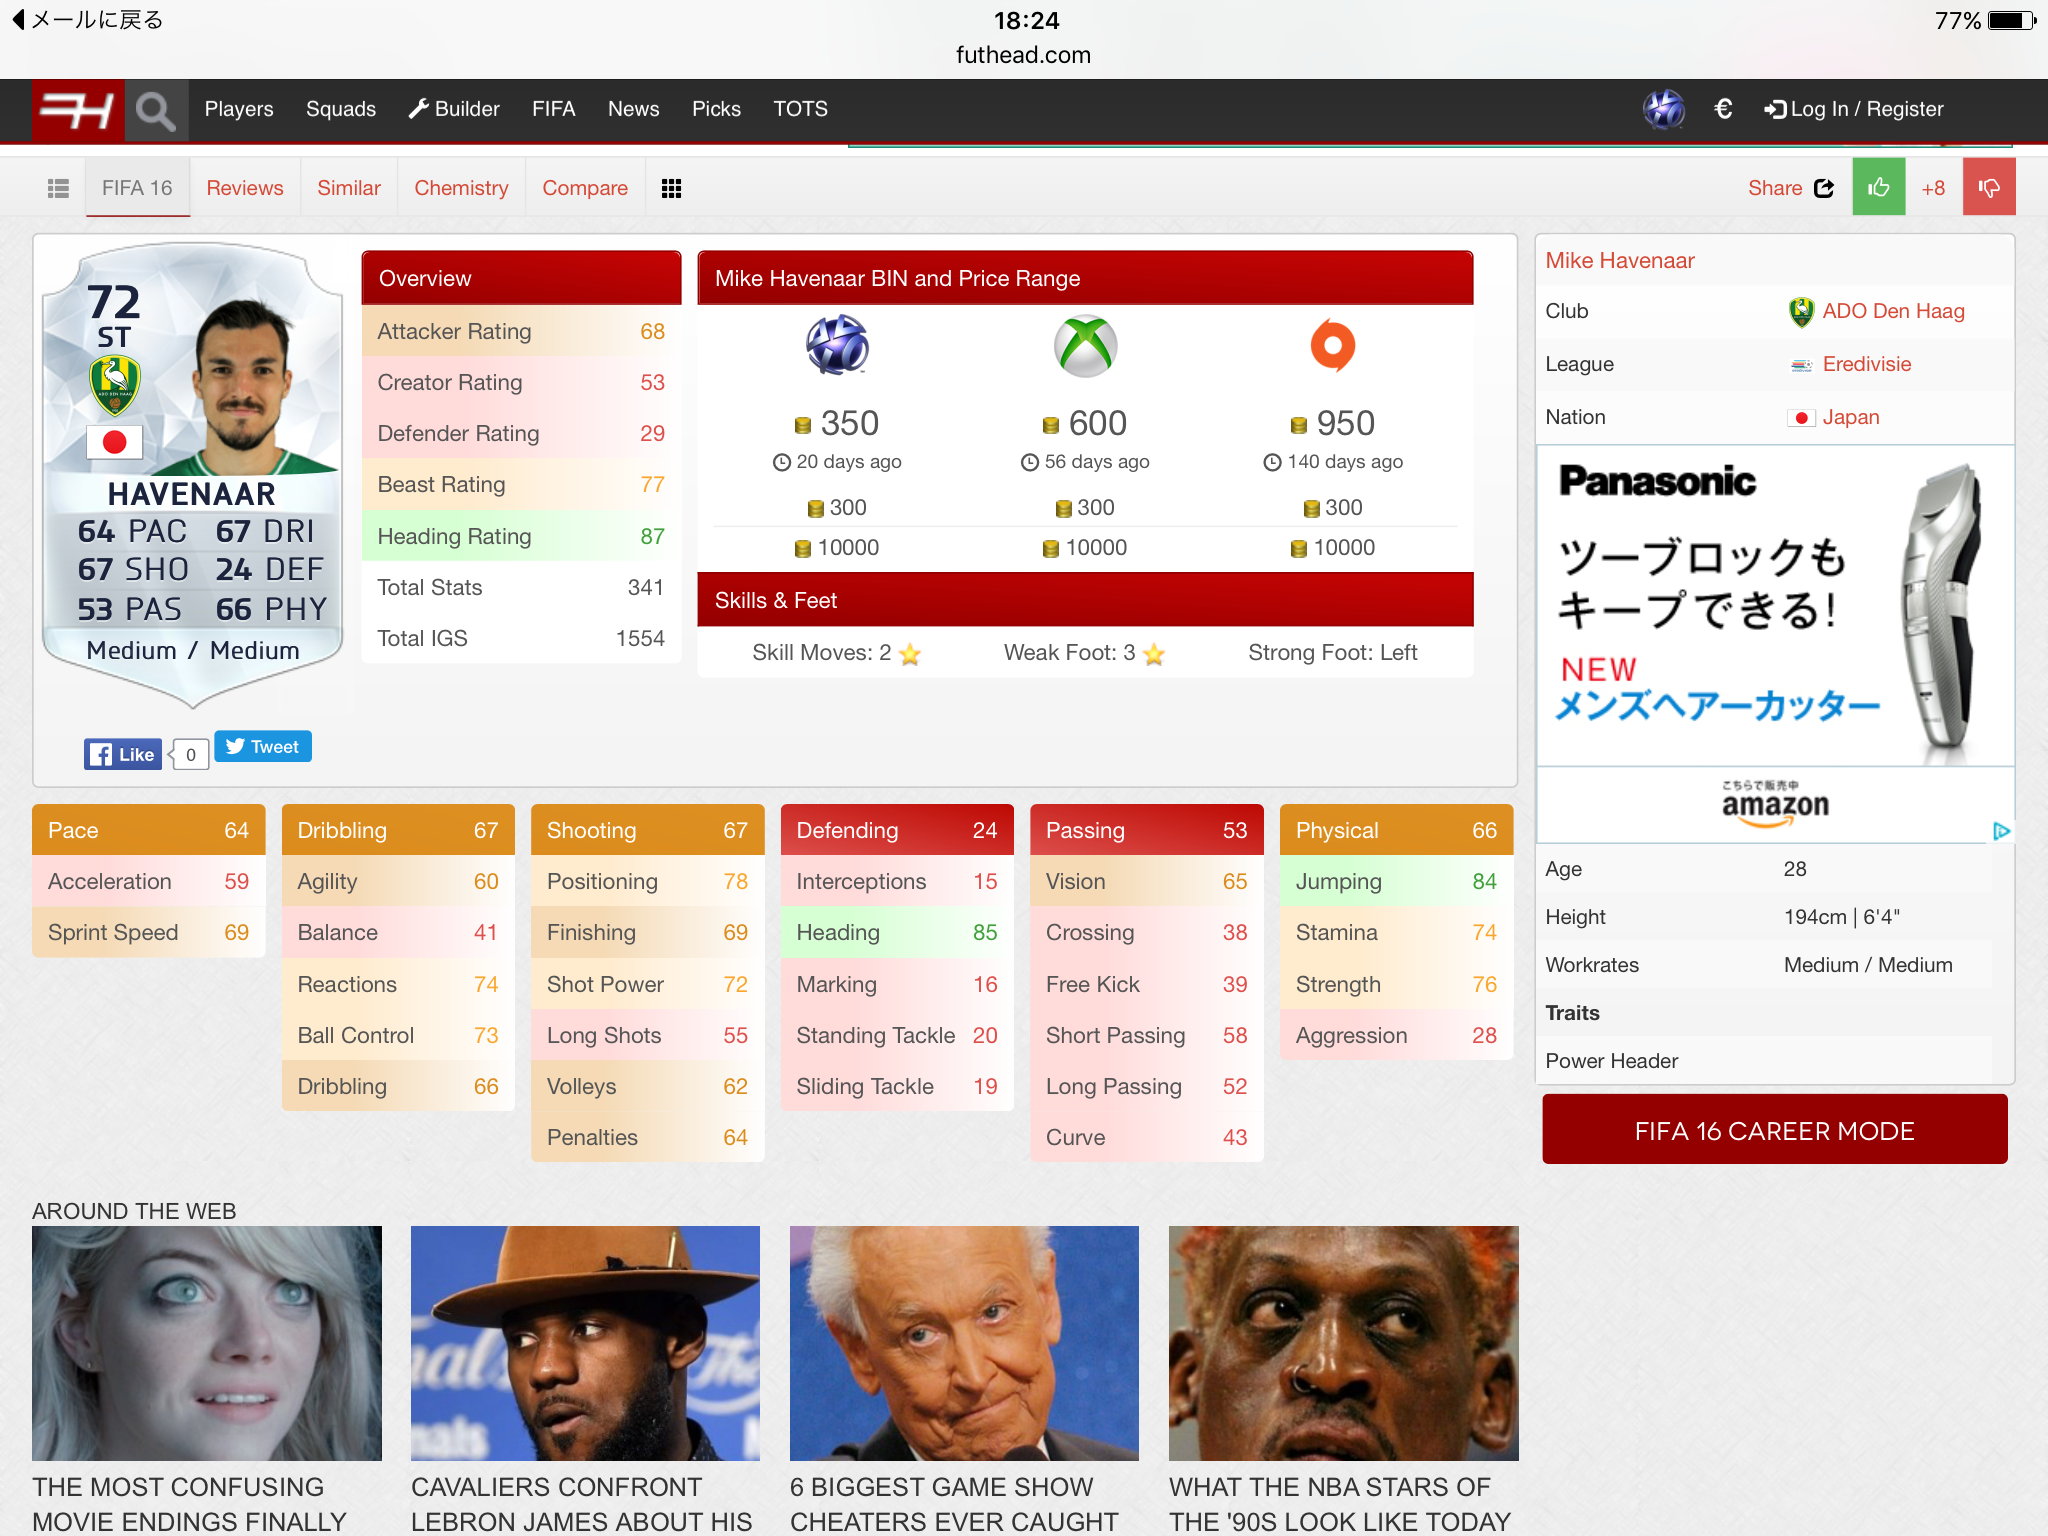Select the Origin PC price icon

coord(1332,345)
